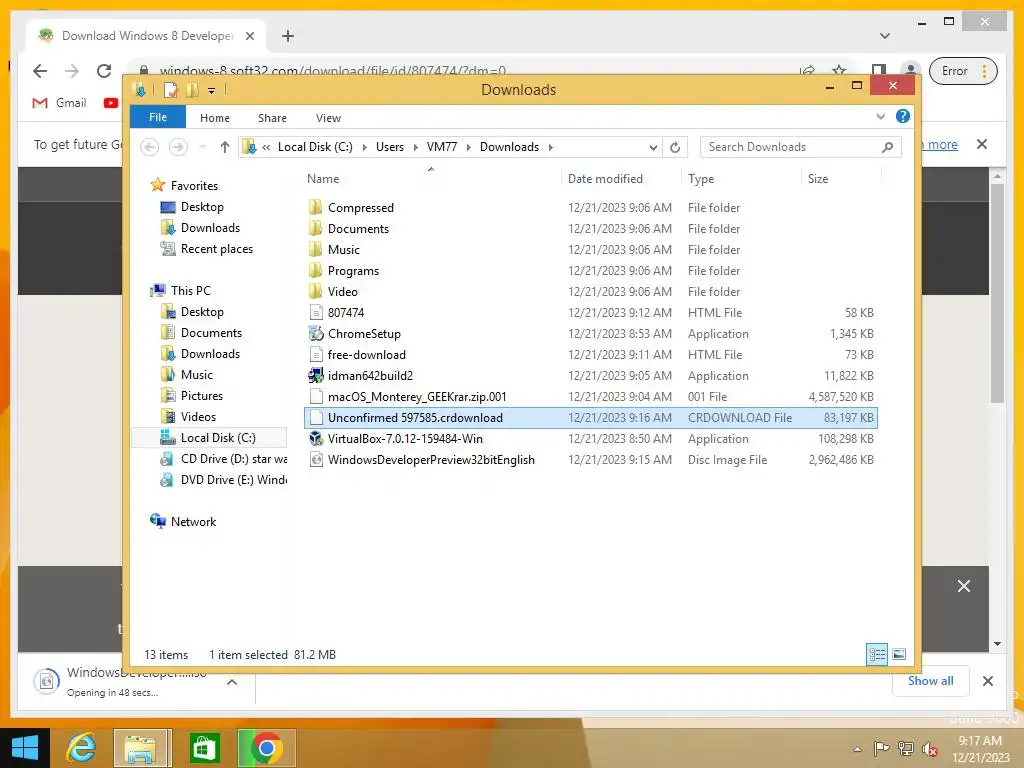
Task: Open the Customize Quick Access Toolbar dropdown arrow
Action: 212,90
